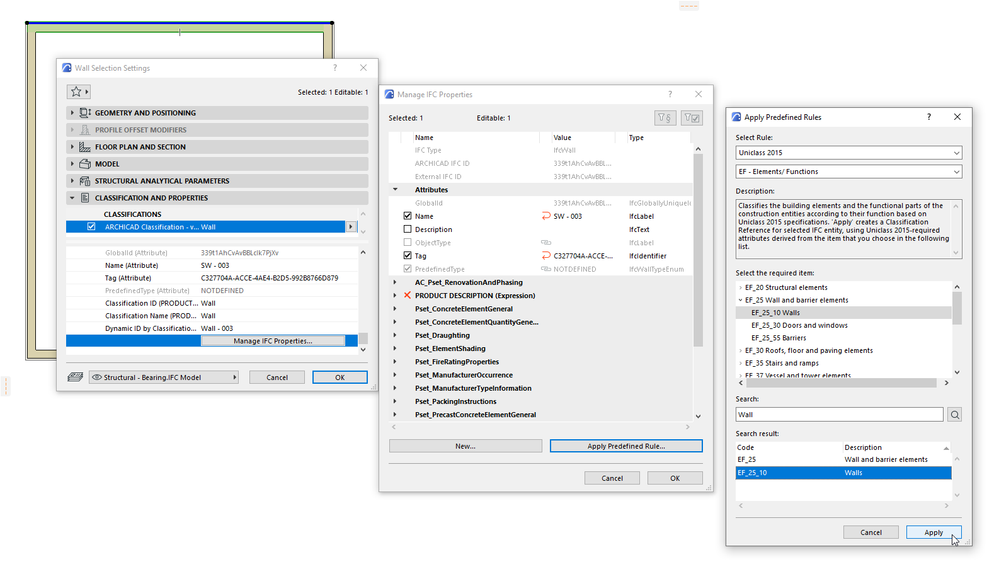Open Uniclass 2015 rule dropdown
The width and height of the screenshot is (999, 566).
(849, 153)
